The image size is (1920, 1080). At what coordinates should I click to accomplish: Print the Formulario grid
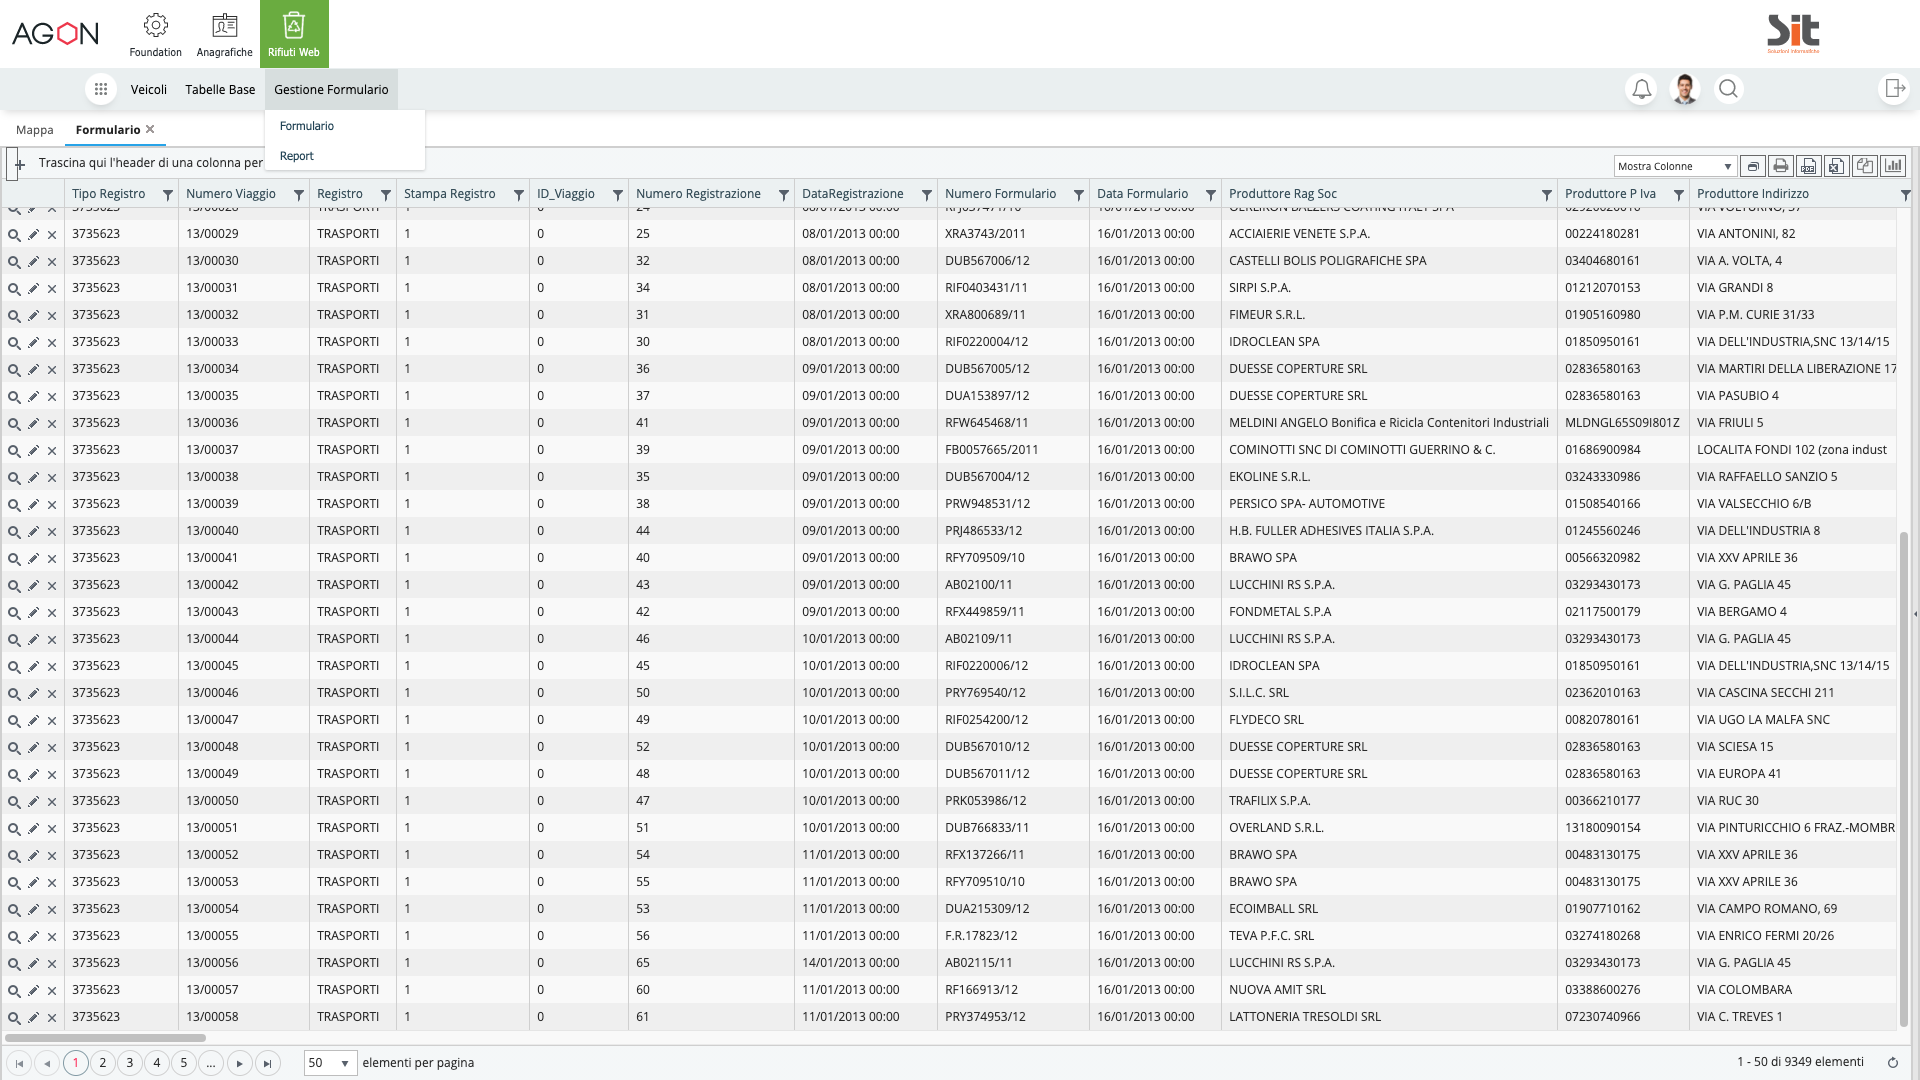click(1781, 165)
